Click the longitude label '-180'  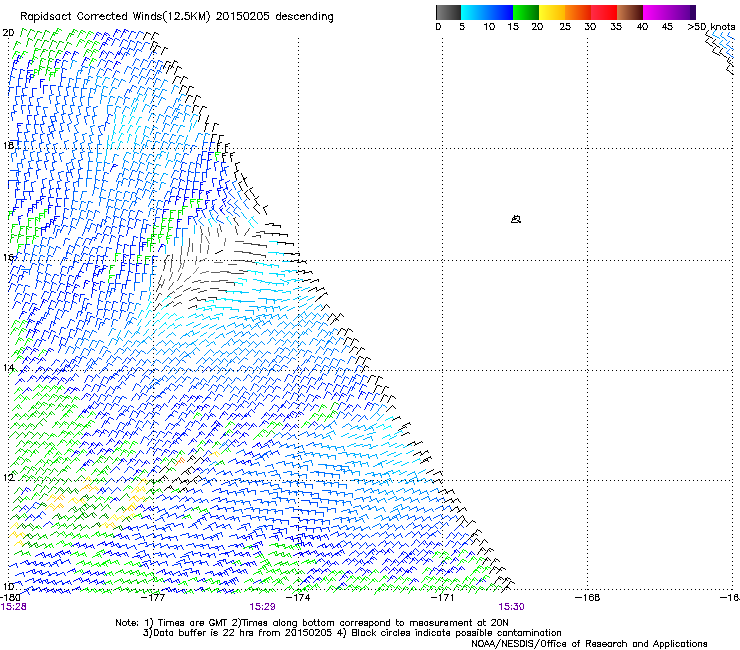point(10,598)
